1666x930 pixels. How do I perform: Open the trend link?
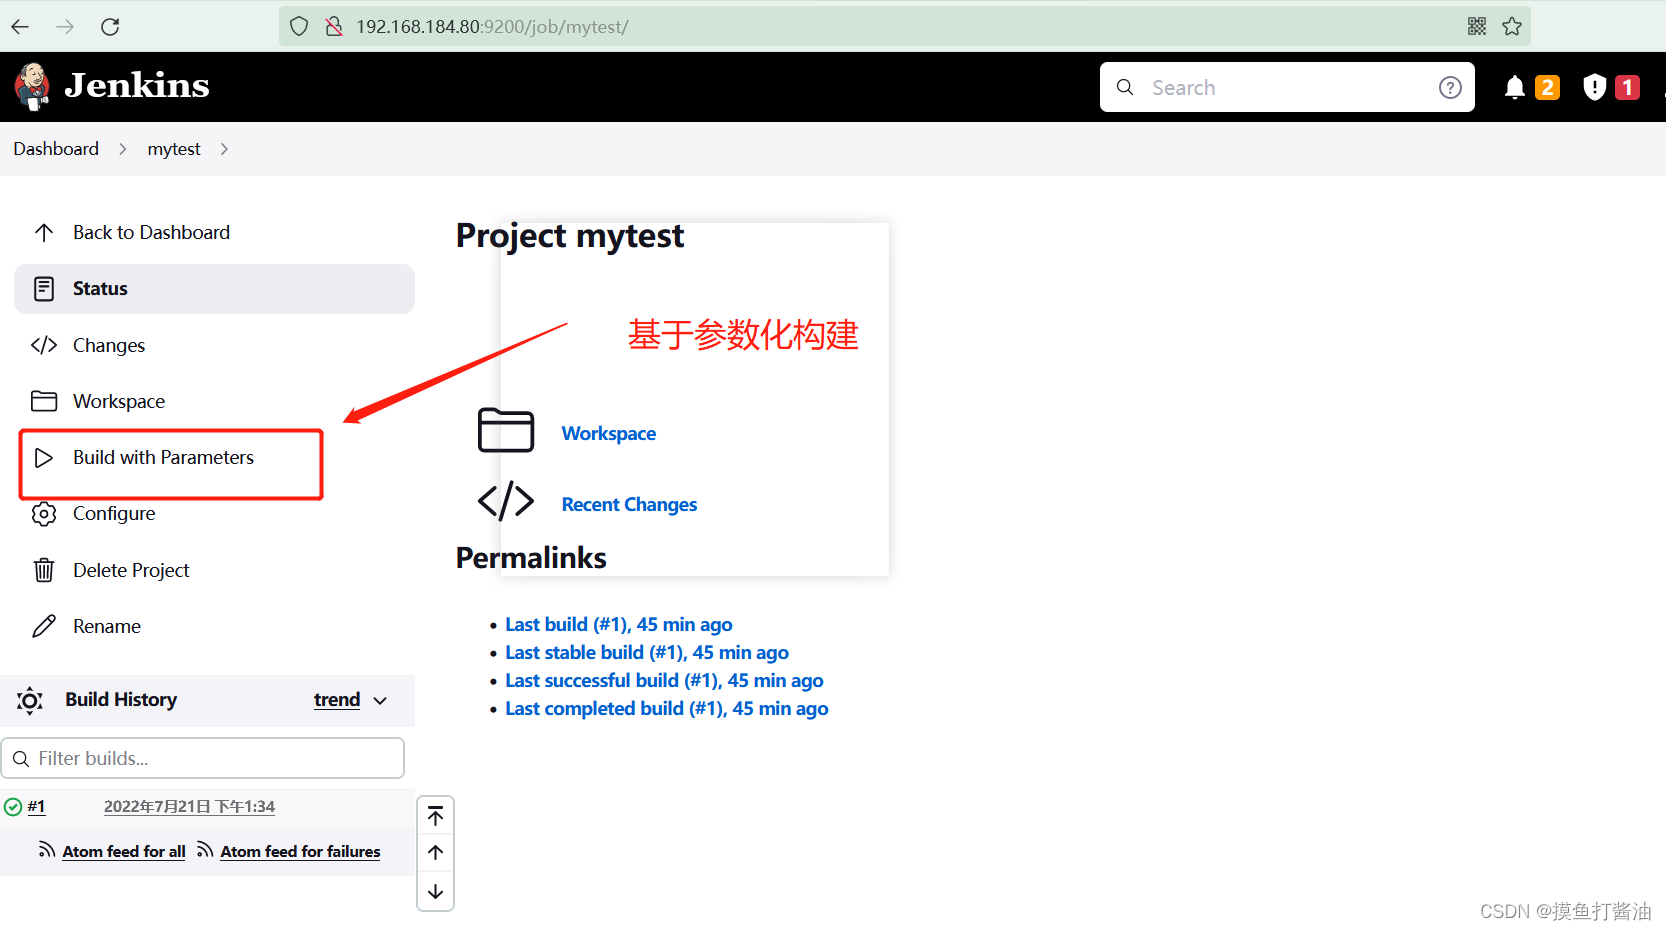(x=337, y=700)
